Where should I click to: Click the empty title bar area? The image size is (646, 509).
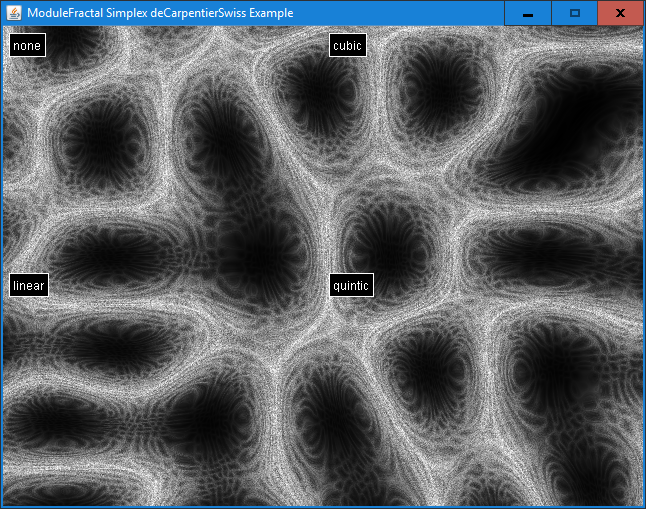pyautogui.click(x=400, y=13)
